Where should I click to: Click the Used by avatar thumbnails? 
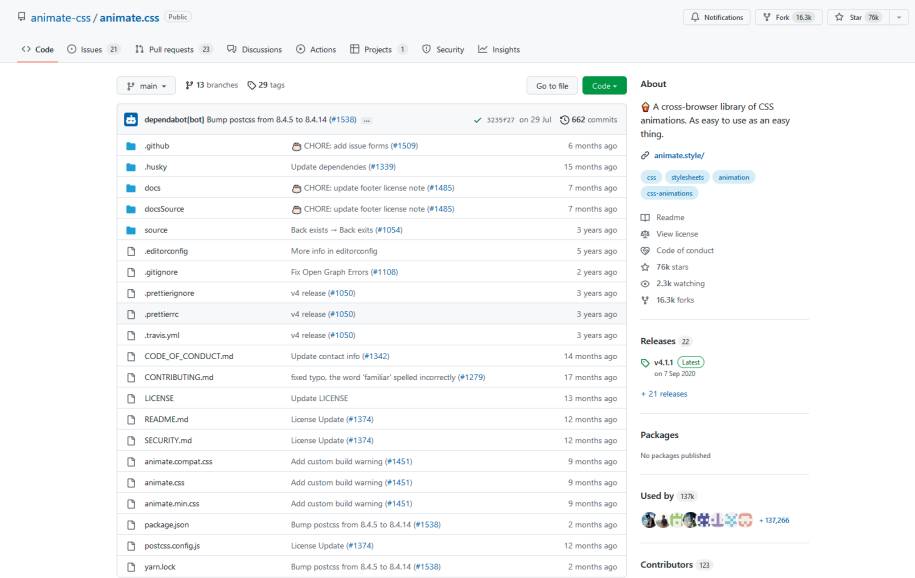pyautogui.click(x=697, y=520)
